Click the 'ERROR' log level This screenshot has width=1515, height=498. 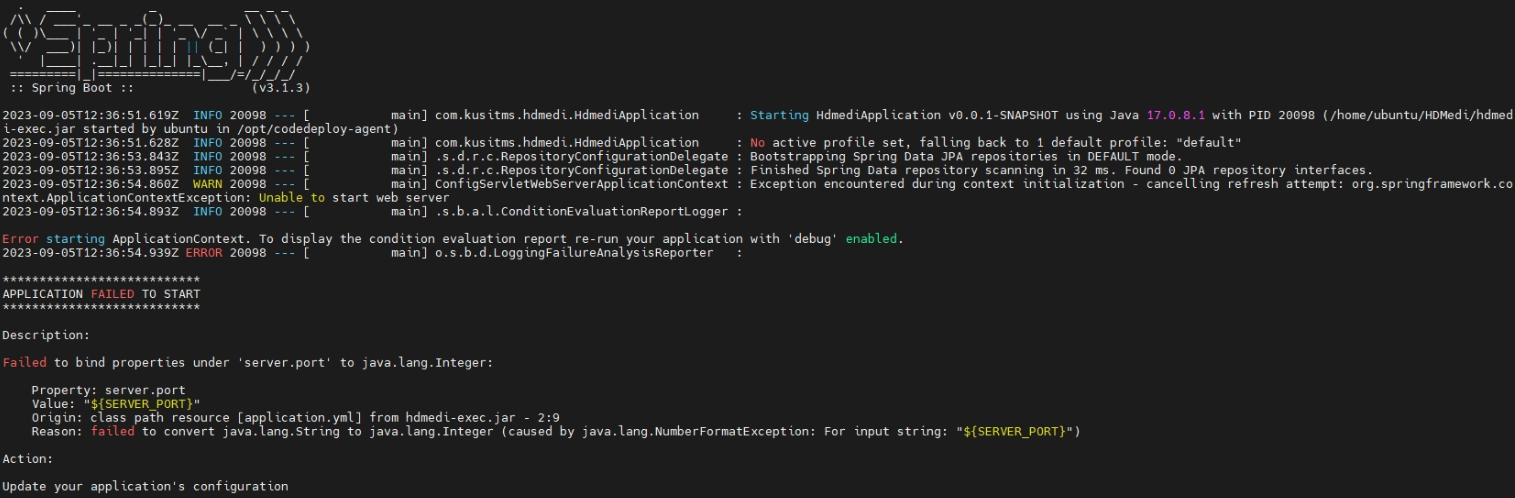point(204,253)
